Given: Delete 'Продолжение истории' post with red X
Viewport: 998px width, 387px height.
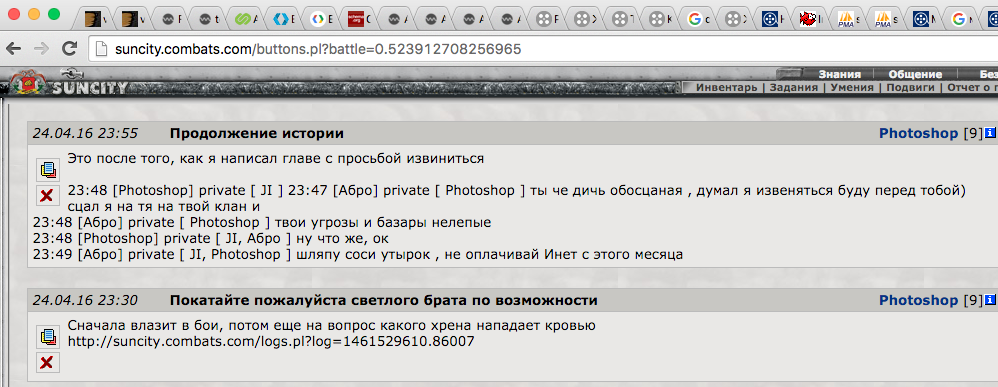Looking at the screenshot, I should point(48,195).
